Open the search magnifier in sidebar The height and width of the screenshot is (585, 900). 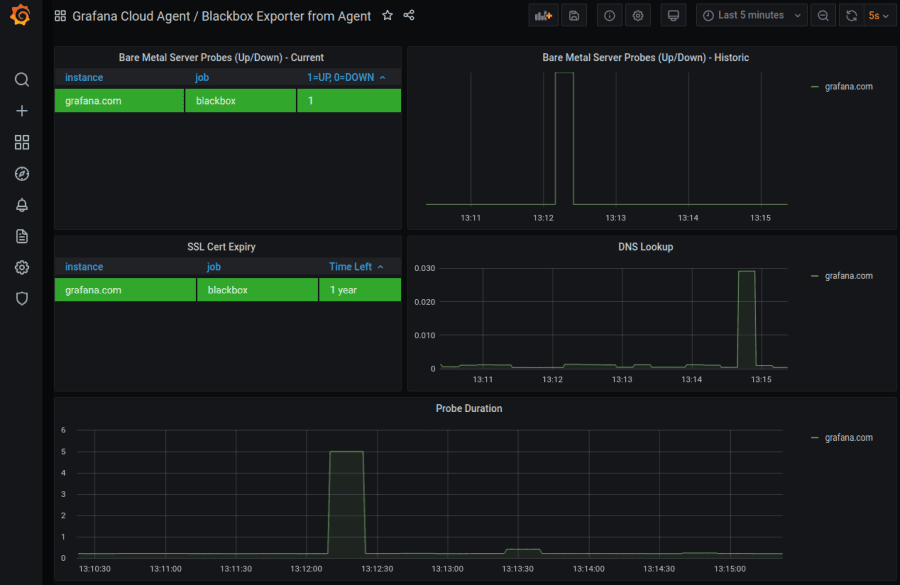[x=22, y=79]
